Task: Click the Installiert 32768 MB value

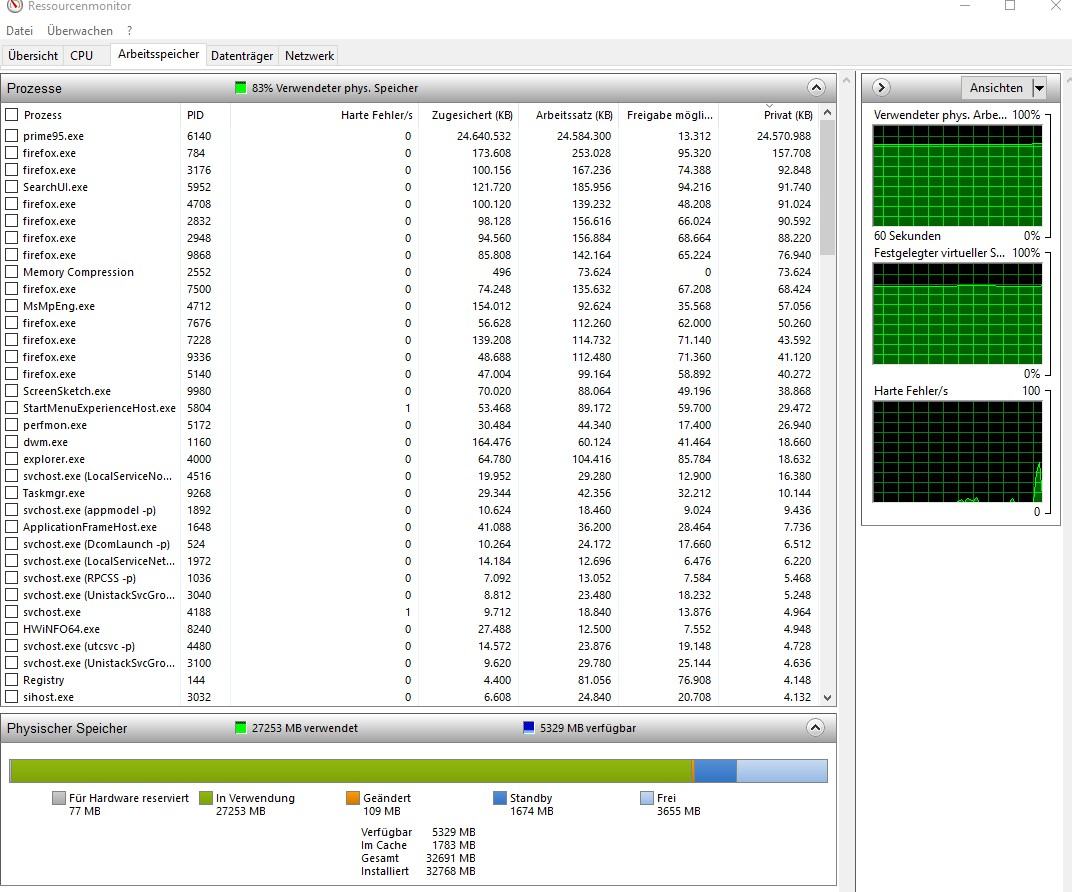Action: [x=450, y=871]
